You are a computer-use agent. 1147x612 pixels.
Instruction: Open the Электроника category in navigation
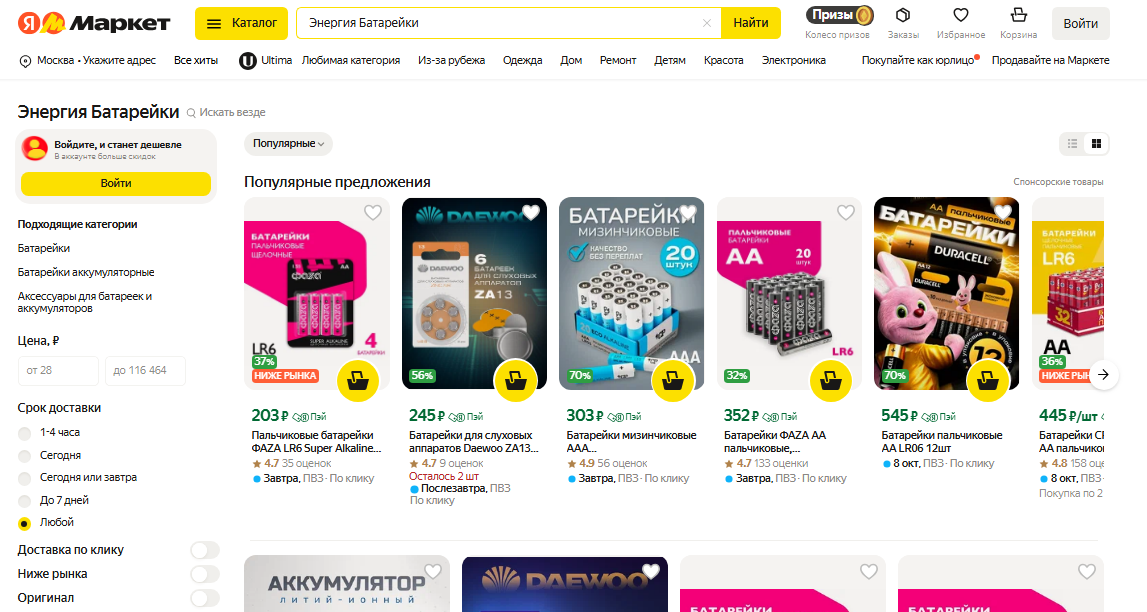point(794,60)
